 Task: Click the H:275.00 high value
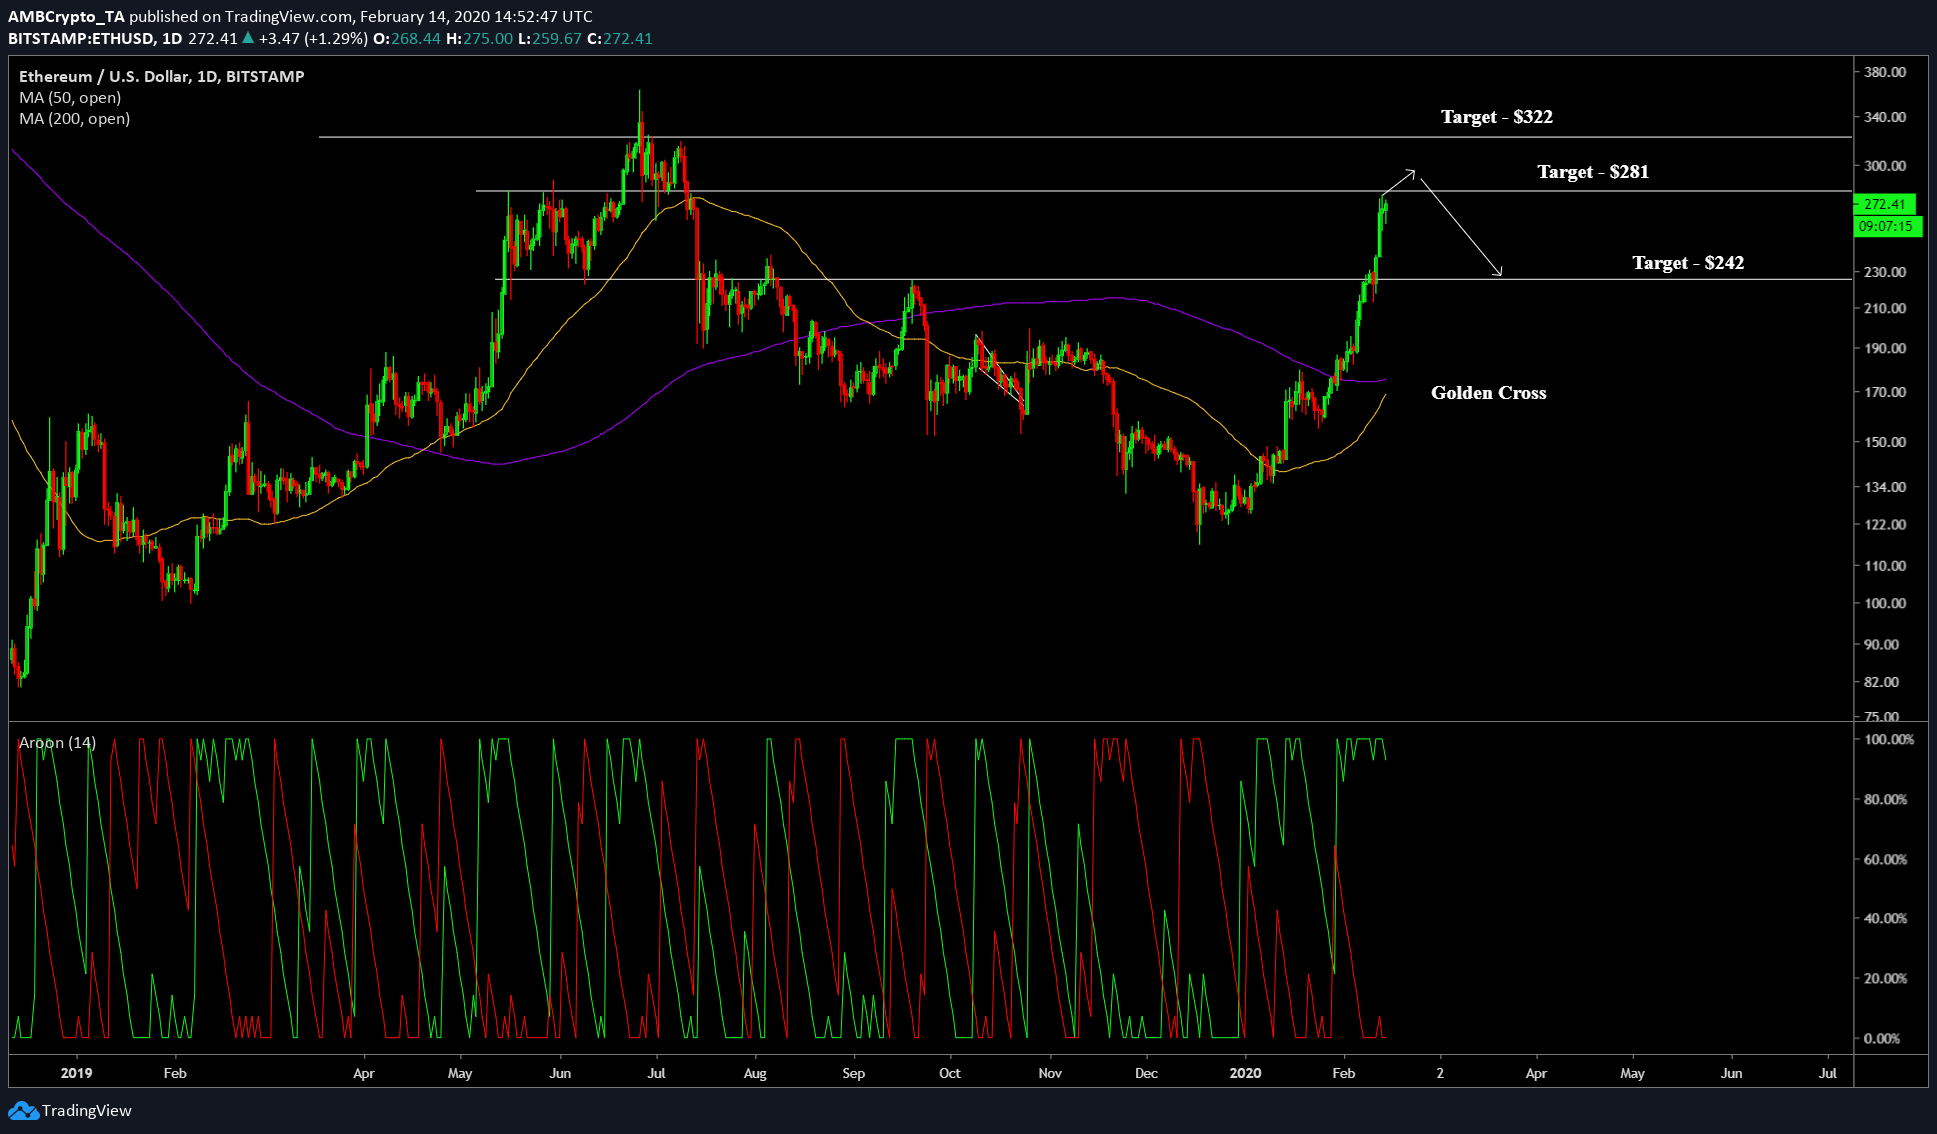(479, 39)
